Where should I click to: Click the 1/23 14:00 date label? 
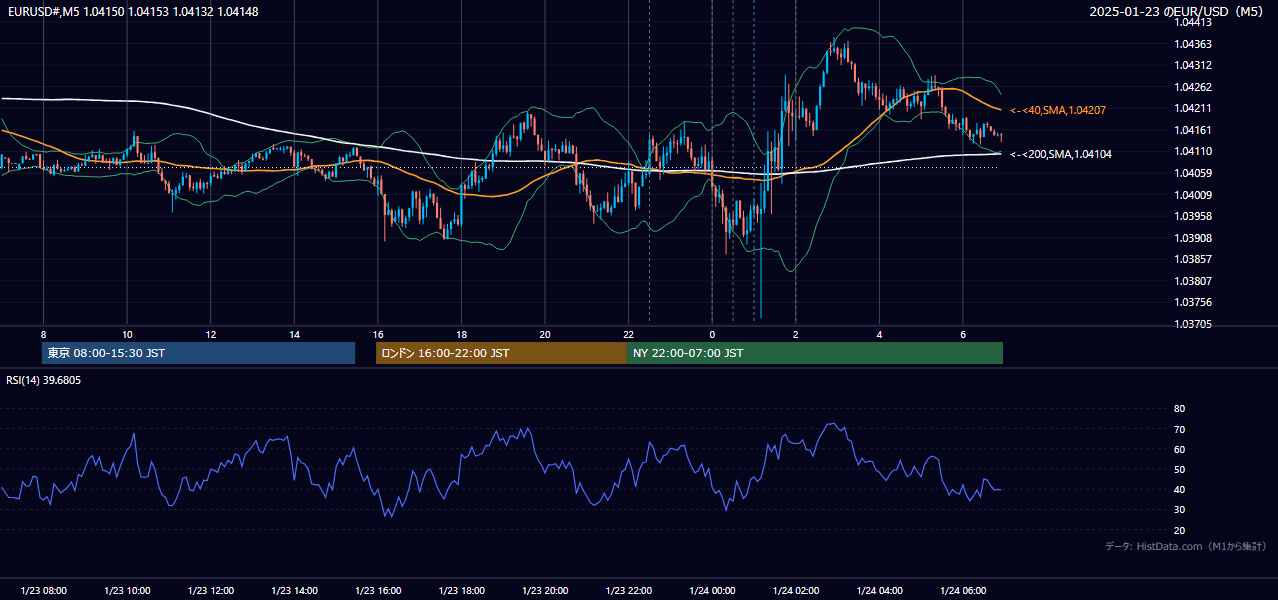(x=294, y=591)
